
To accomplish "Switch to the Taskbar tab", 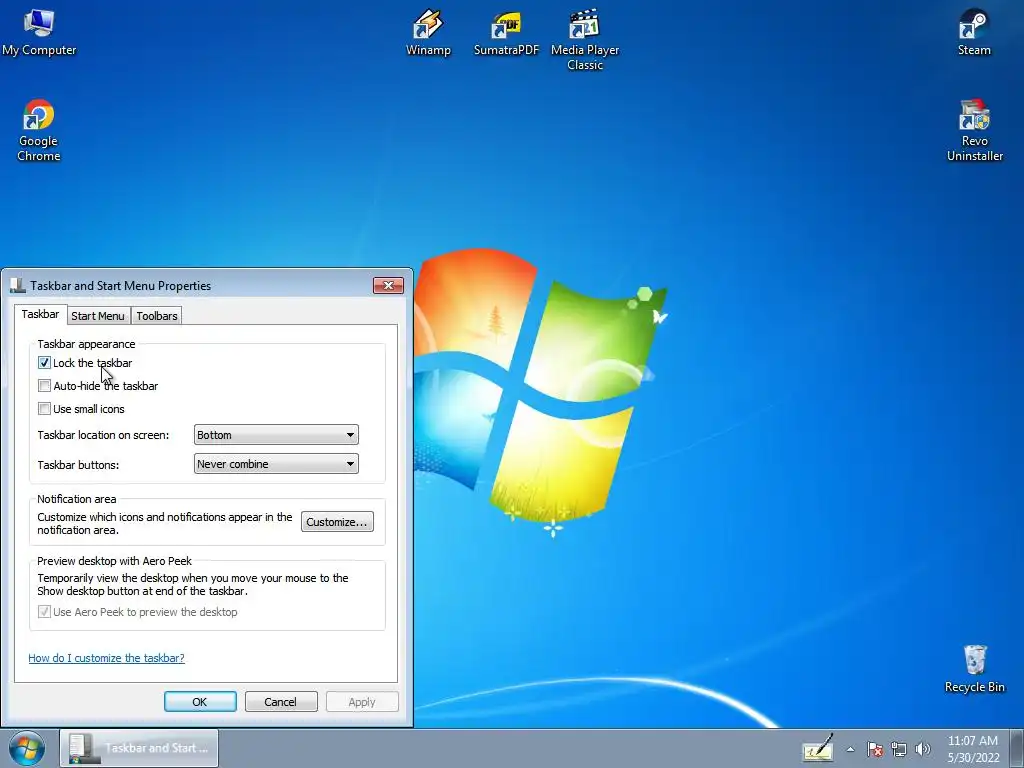I will pos(40,314).
